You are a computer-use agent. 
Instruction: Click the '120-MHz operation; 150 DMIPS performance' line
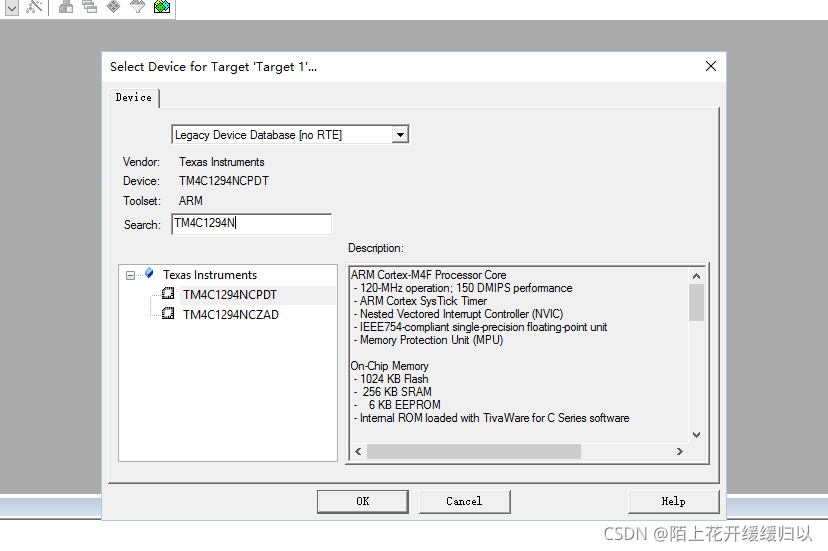click(x=463, y=288)
